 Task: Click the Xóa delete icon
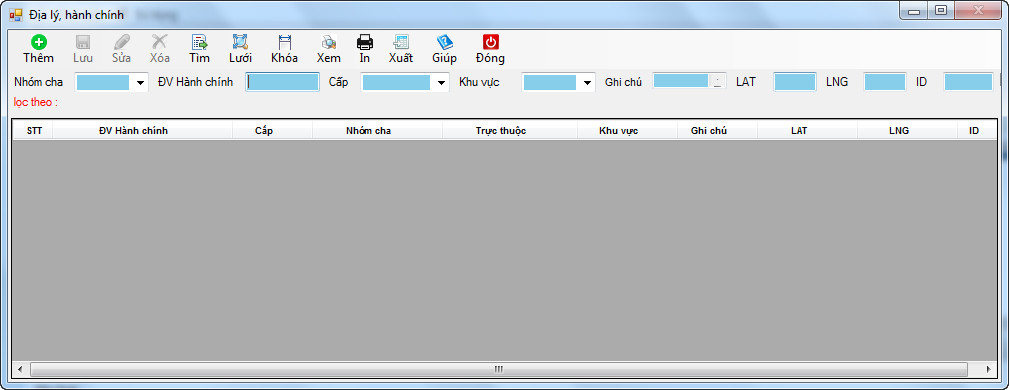160,42
